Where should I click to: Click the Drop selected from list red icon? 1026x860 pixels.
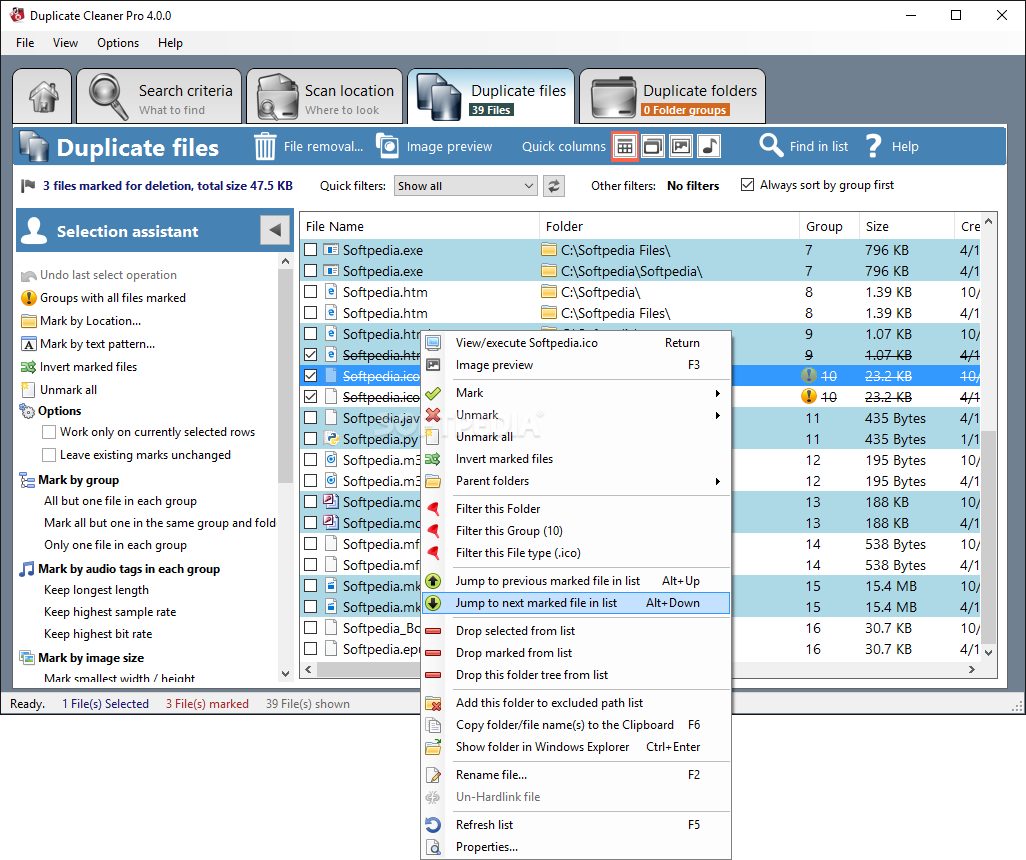pos(433,631)
